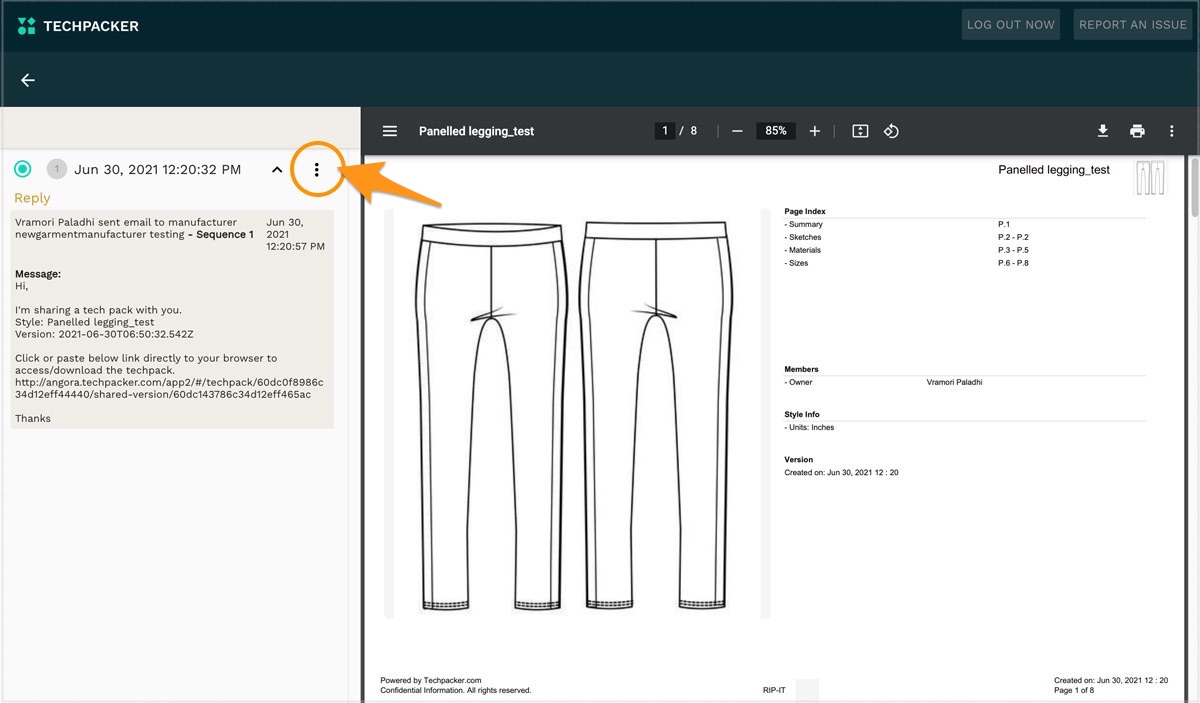The width and height of the screenshot is (1200, 703).
Task: Click the LOG OUT NOW button
Action: [x=1011, y=24]
